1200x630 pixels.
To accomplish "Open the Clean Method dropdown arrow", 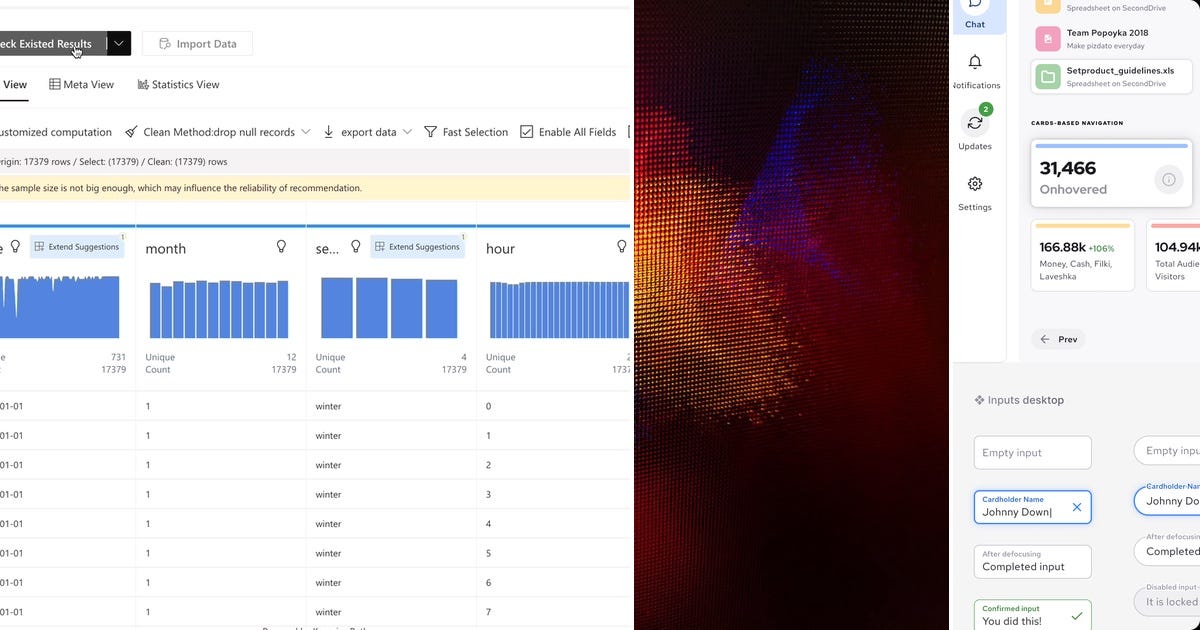I will pyautogui.click(x=305, y=131).
